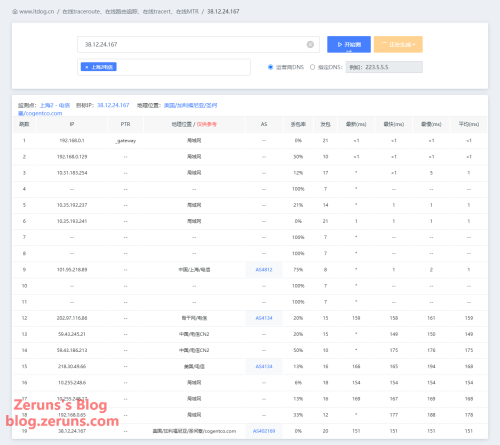Open the node selection multi-select box
Viewport: 500px width, 445px height.
pos(164,67)
